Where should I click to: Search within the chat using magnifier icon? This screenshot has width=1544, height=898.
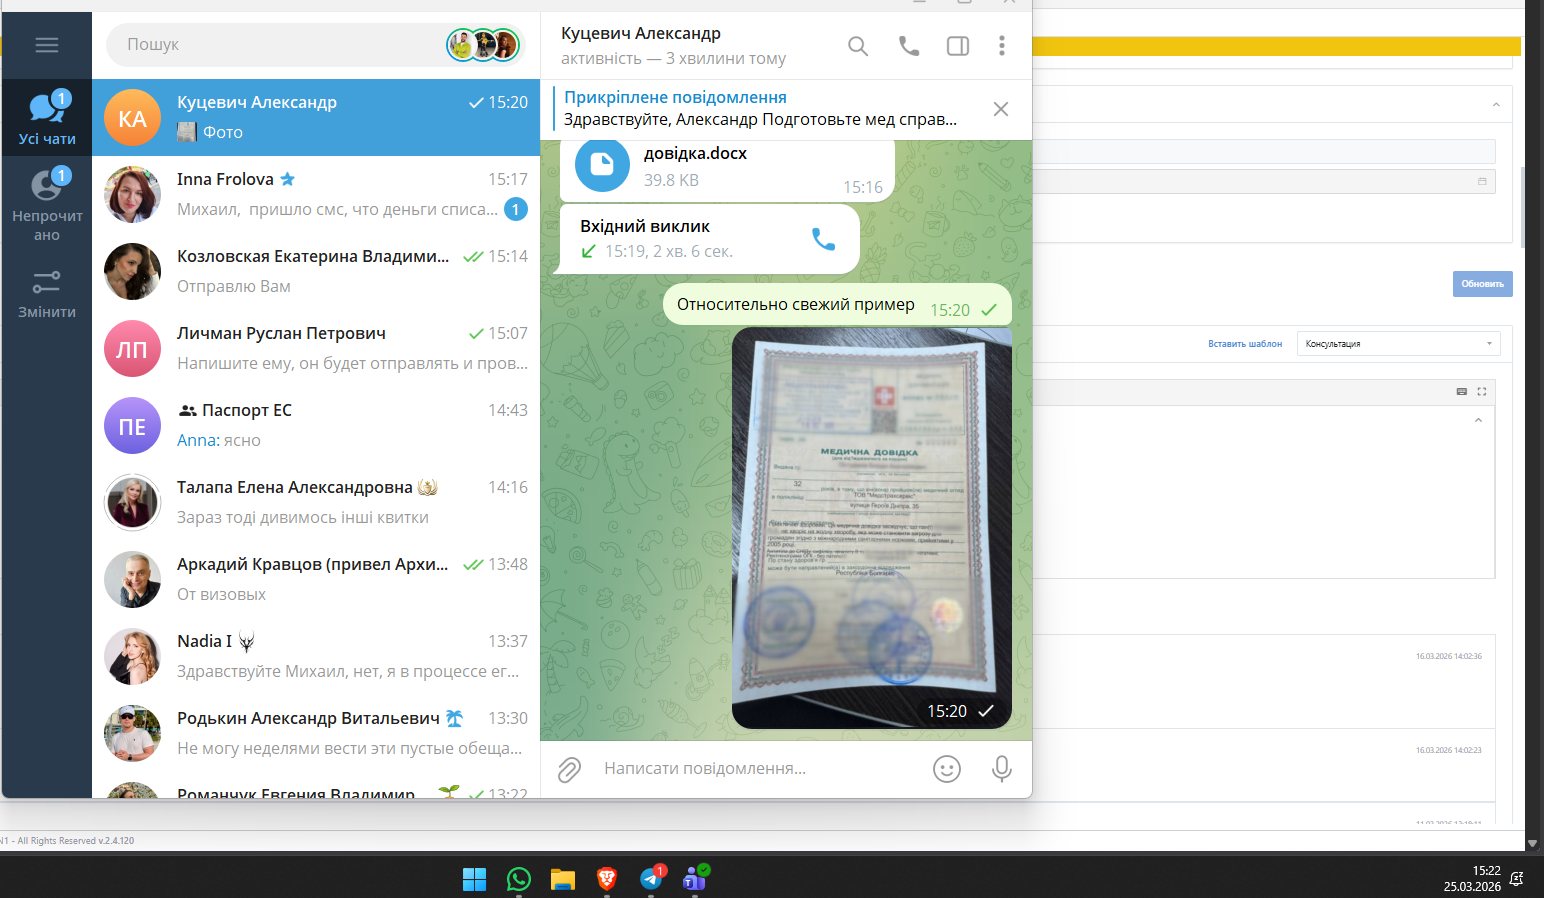[x=857, y=46]
